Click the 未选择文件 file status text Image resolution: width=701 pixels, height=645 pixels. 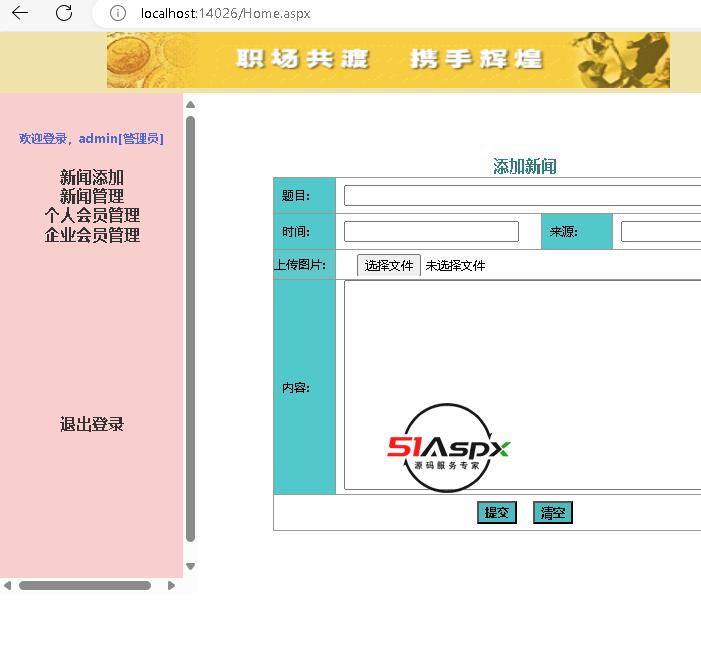tap(455, 266)
